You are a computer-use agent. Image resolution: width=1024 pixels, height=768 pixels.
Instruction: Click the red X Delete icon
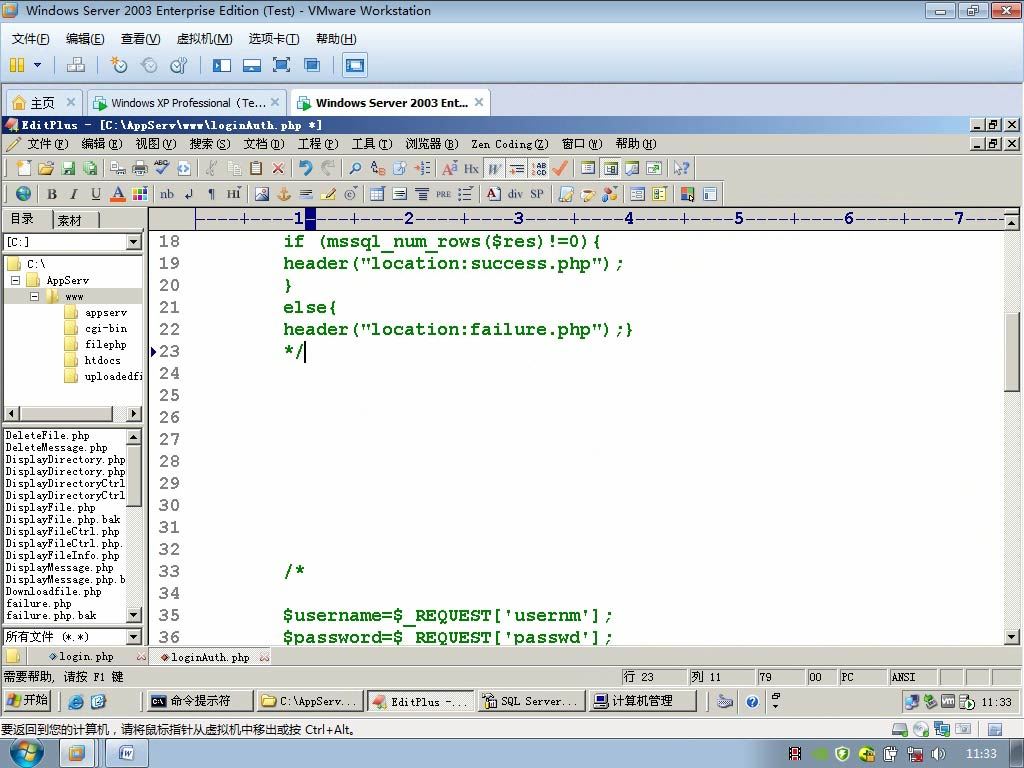tap(278, 168)
